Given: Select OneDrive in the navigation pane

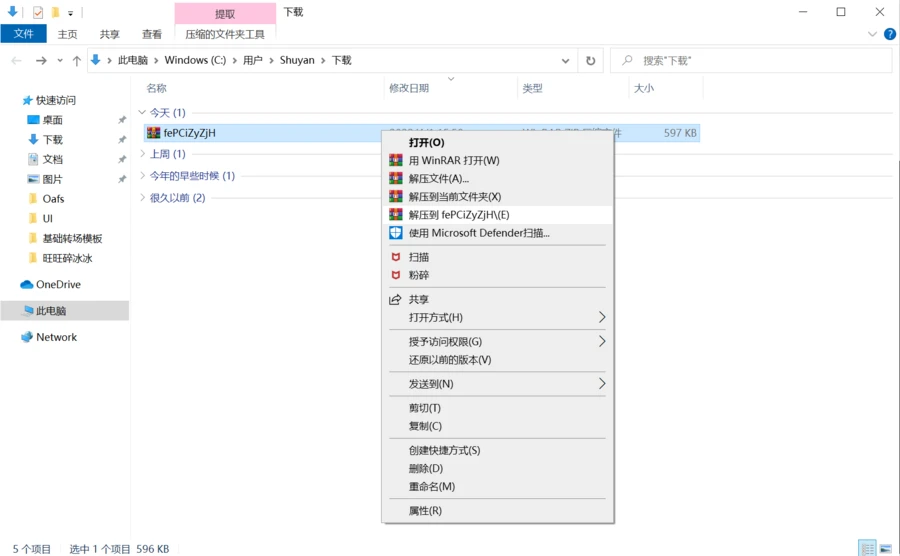Looking at the screenshot, I should (58, 284).
